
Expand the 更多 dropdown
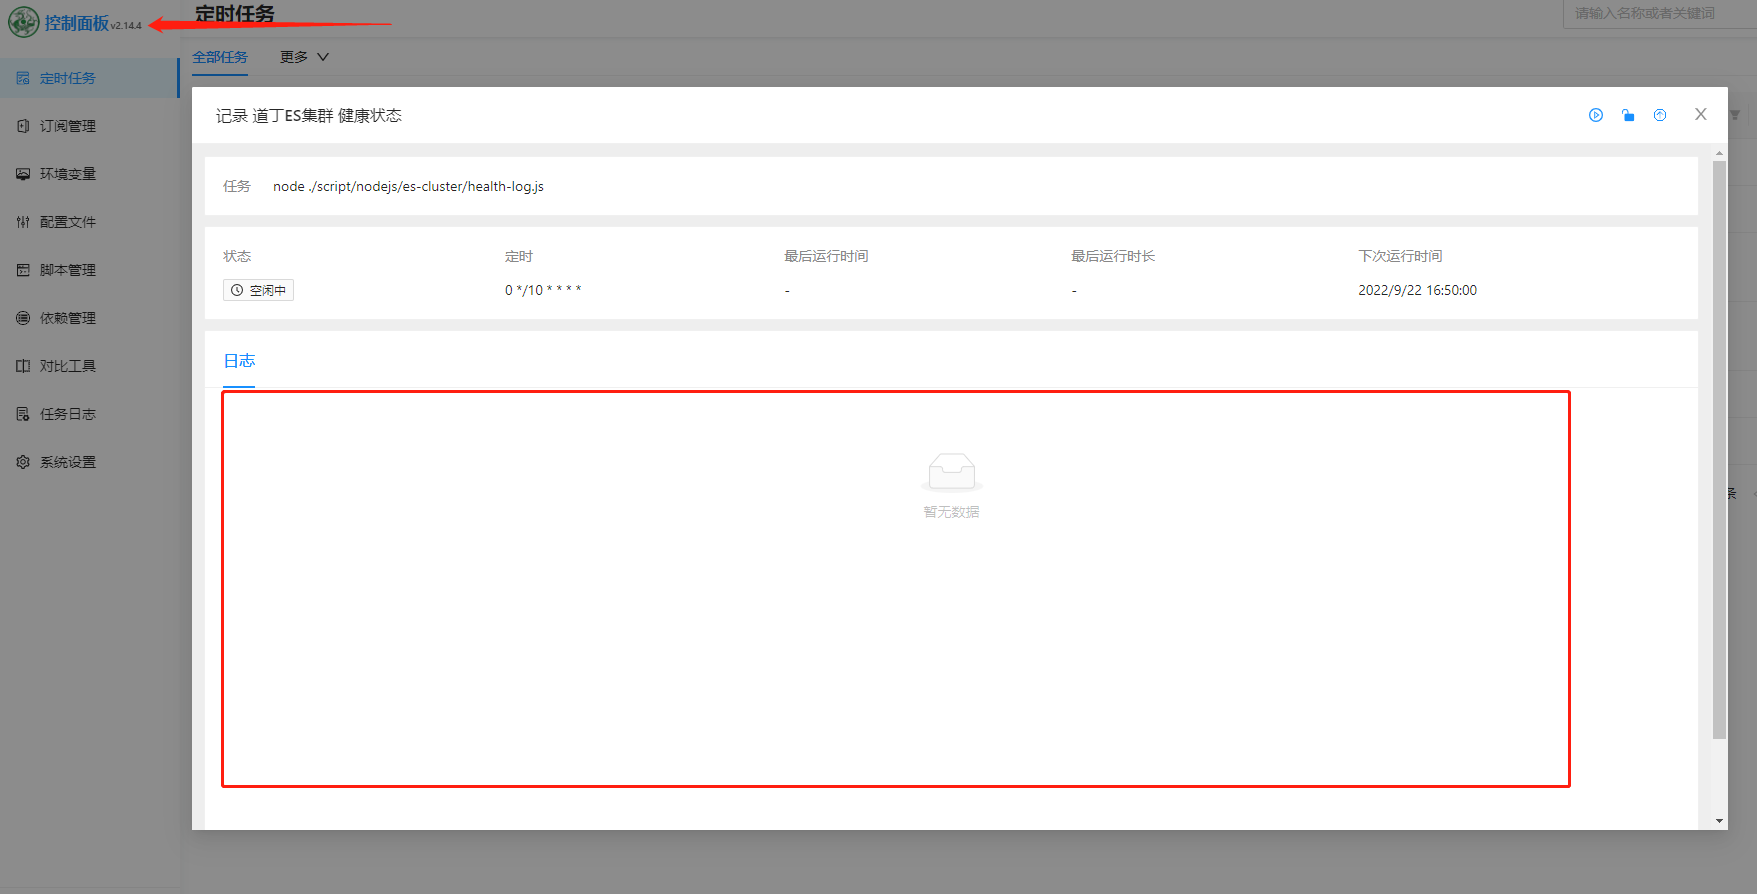(304, 57)
